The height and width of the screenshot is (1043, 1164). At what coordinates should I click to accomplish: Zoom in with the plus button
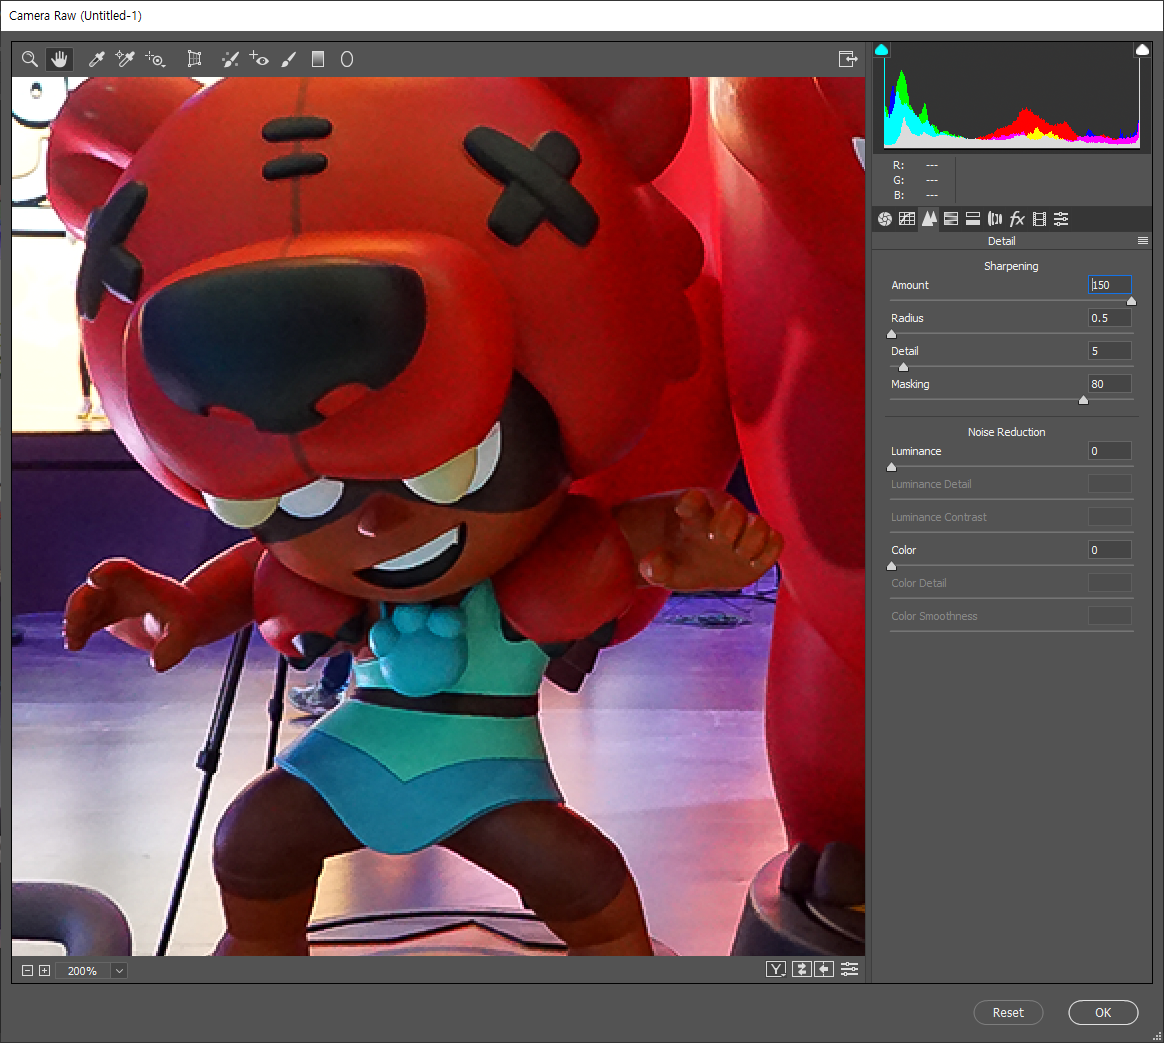(45, 970)
